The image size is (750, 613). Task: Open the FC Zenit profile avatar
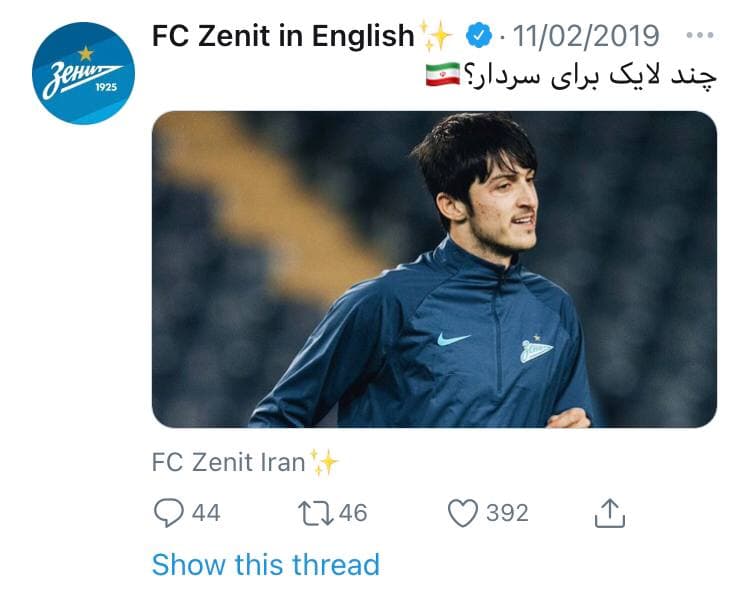coord(83,73)
